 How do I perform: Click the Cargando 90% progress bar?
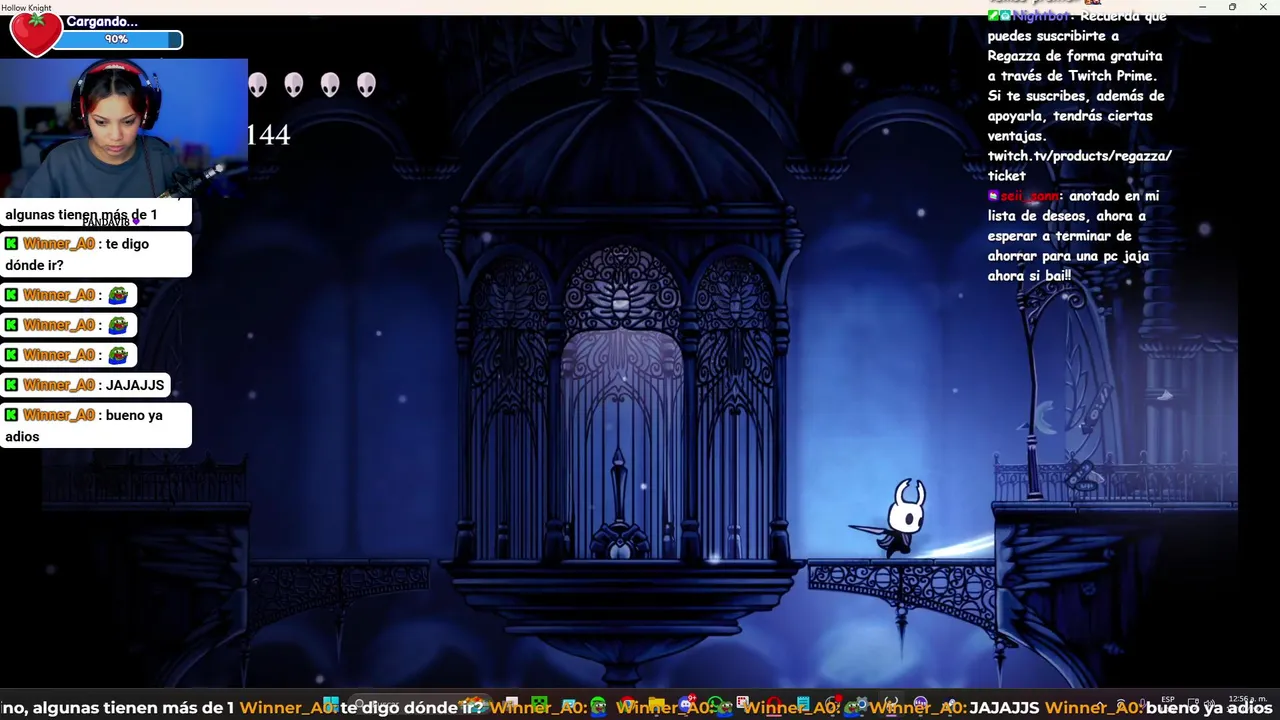click(x=117, y=40)
